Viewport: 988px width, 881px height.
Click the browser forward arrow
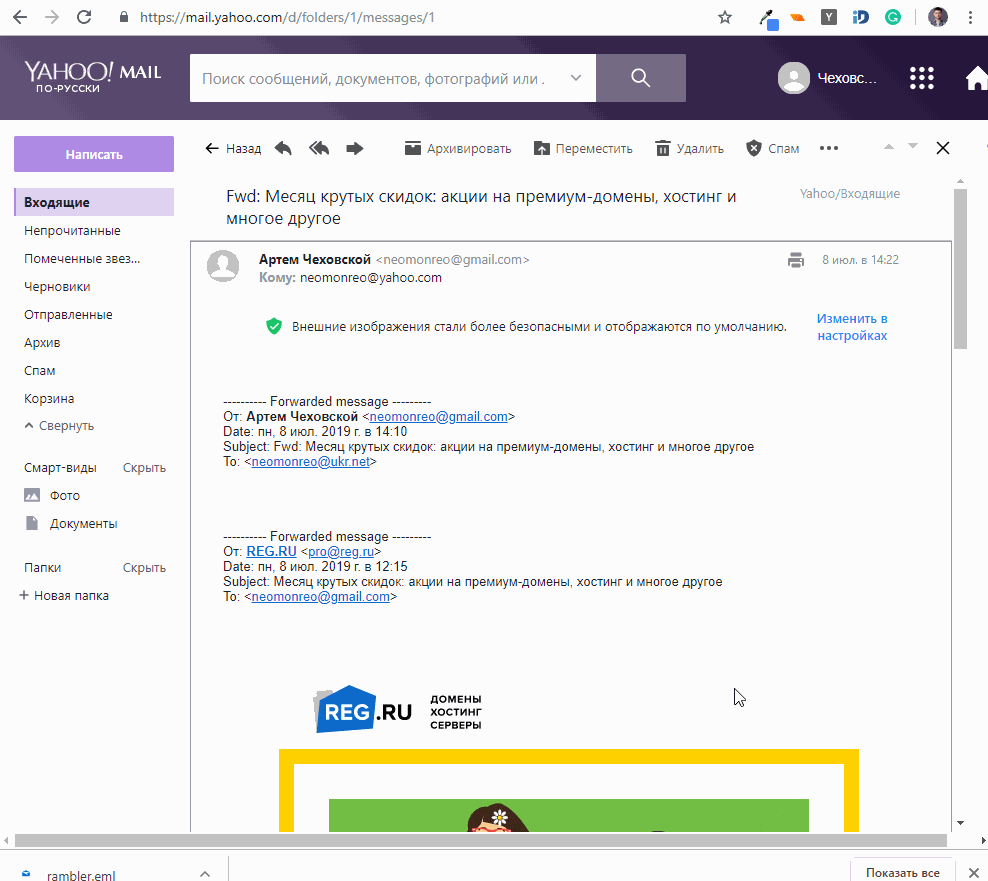click(x=52, y=17)
